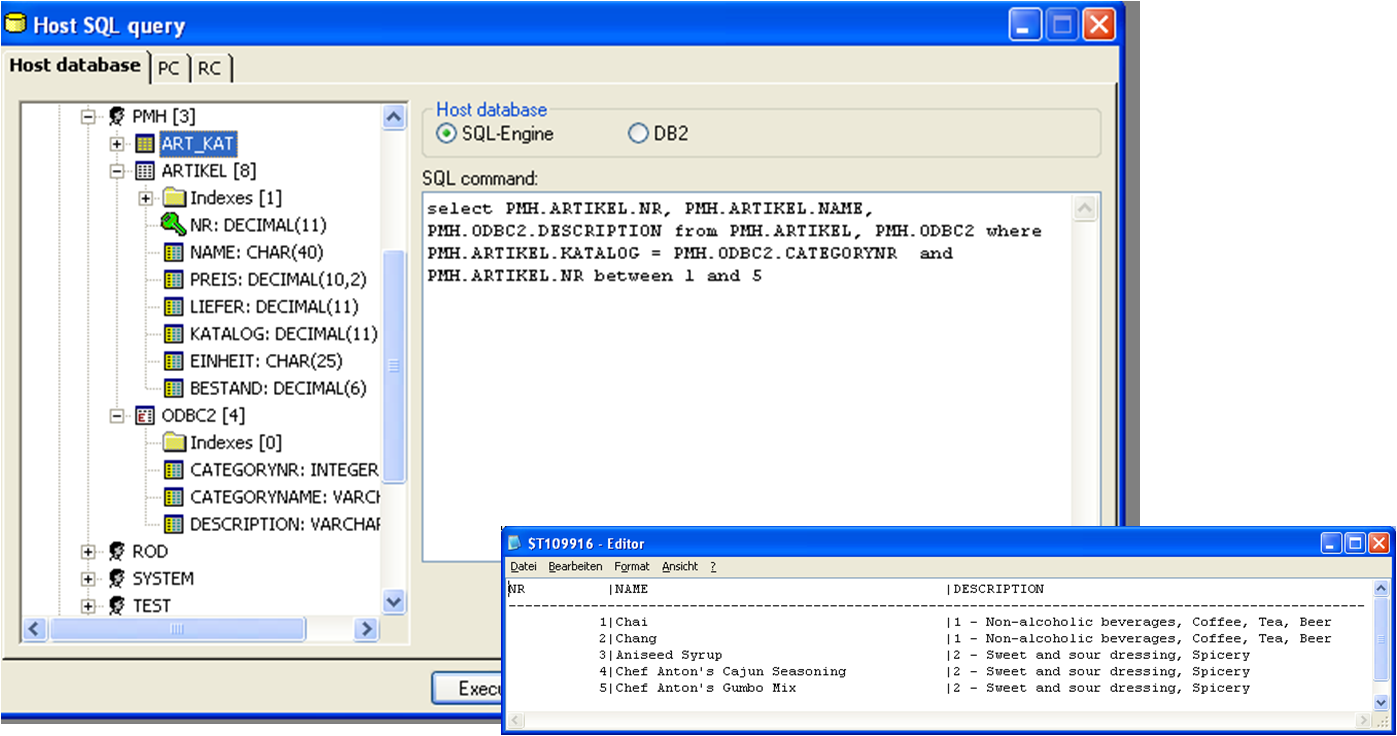
Task: Click the column icon beside CATEGORYNAME
Action: [173, 496]
